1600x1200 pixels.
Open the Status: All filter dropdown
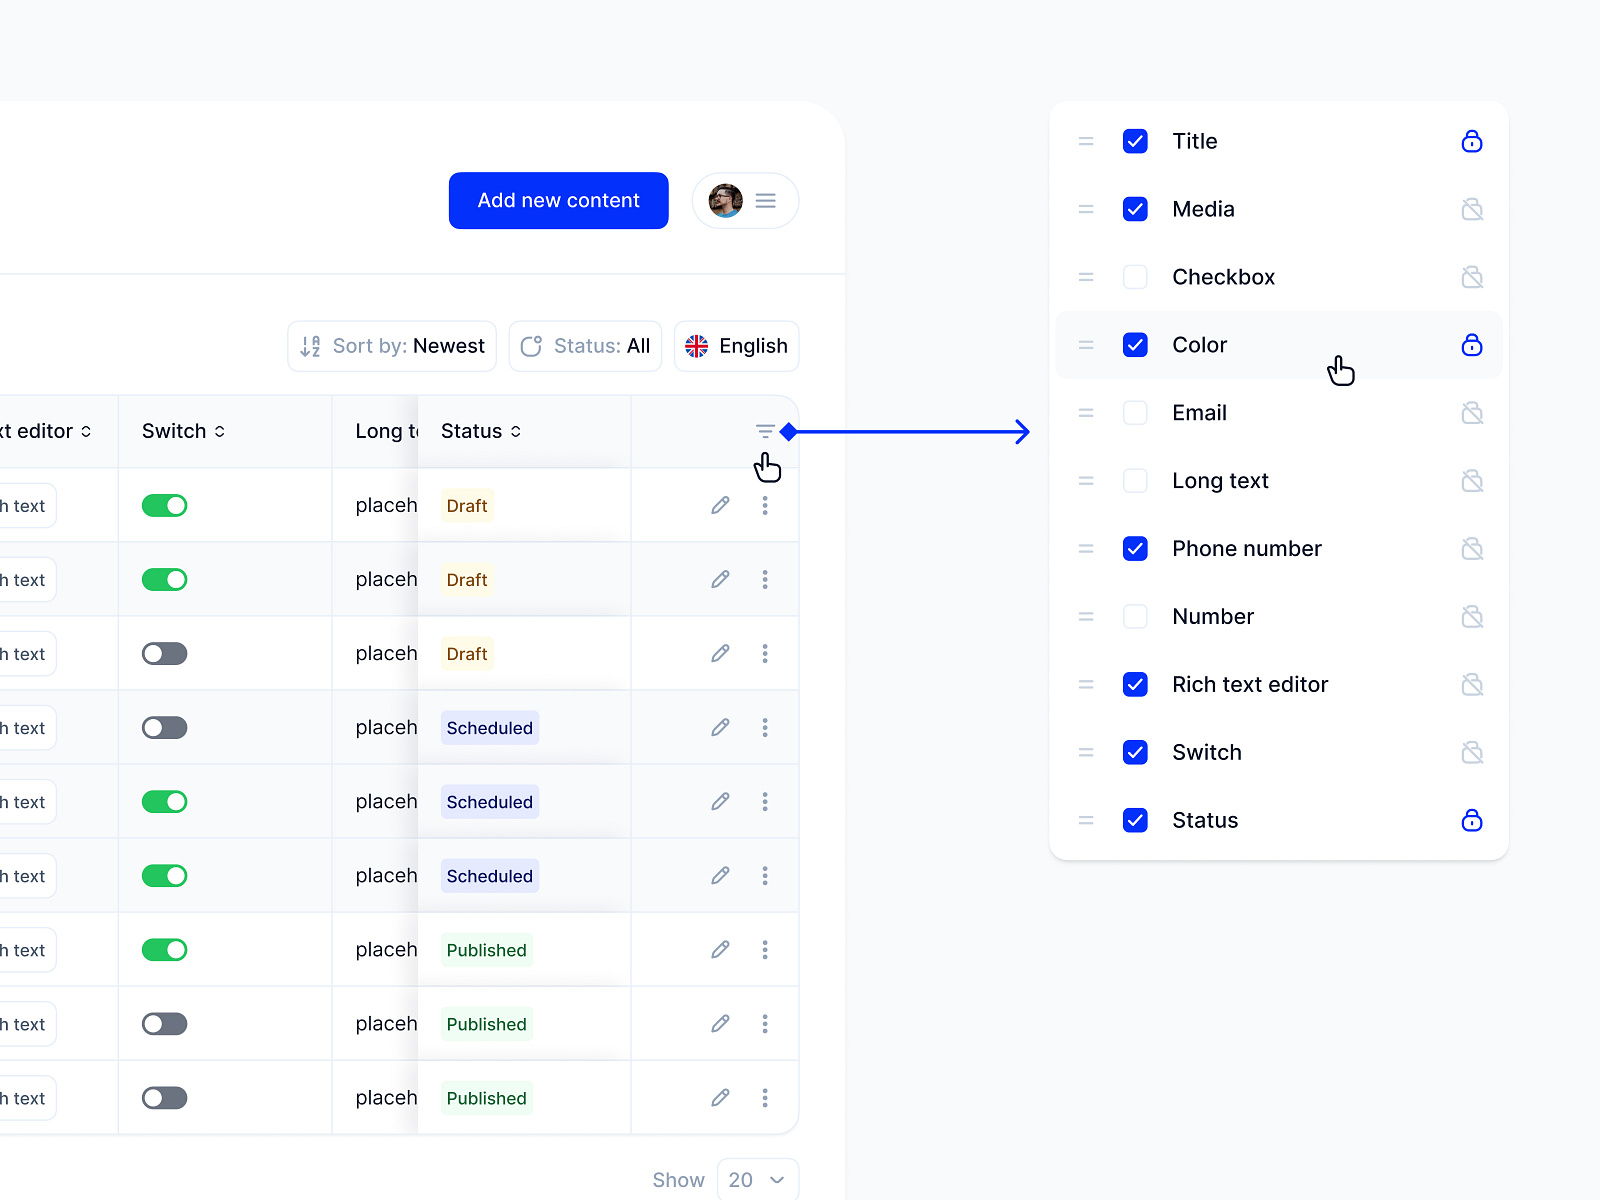[x=585, y=346]
